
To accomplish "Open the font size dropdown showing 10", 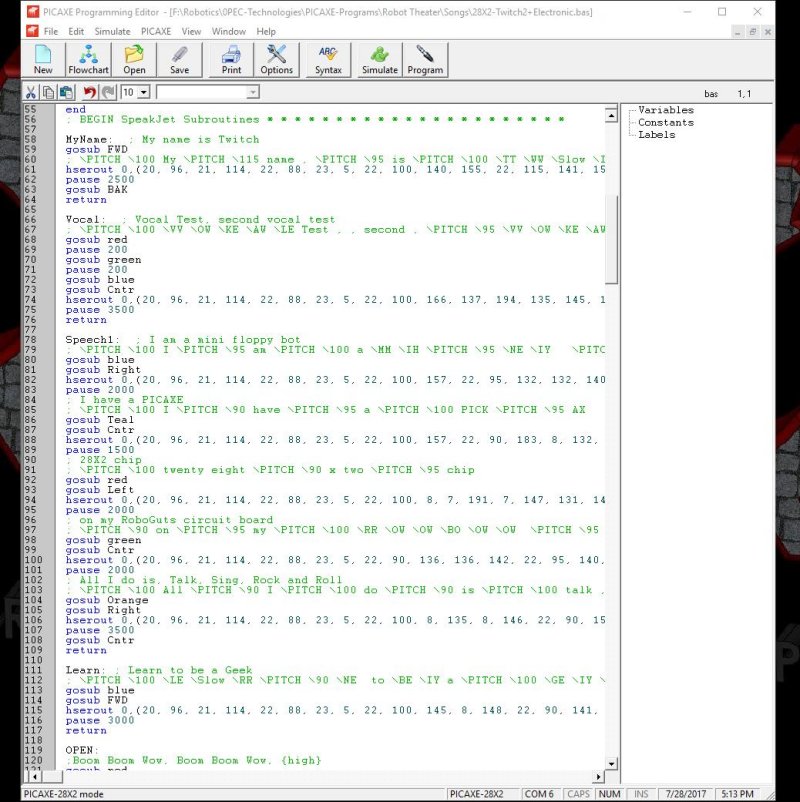I will [144, 92].
